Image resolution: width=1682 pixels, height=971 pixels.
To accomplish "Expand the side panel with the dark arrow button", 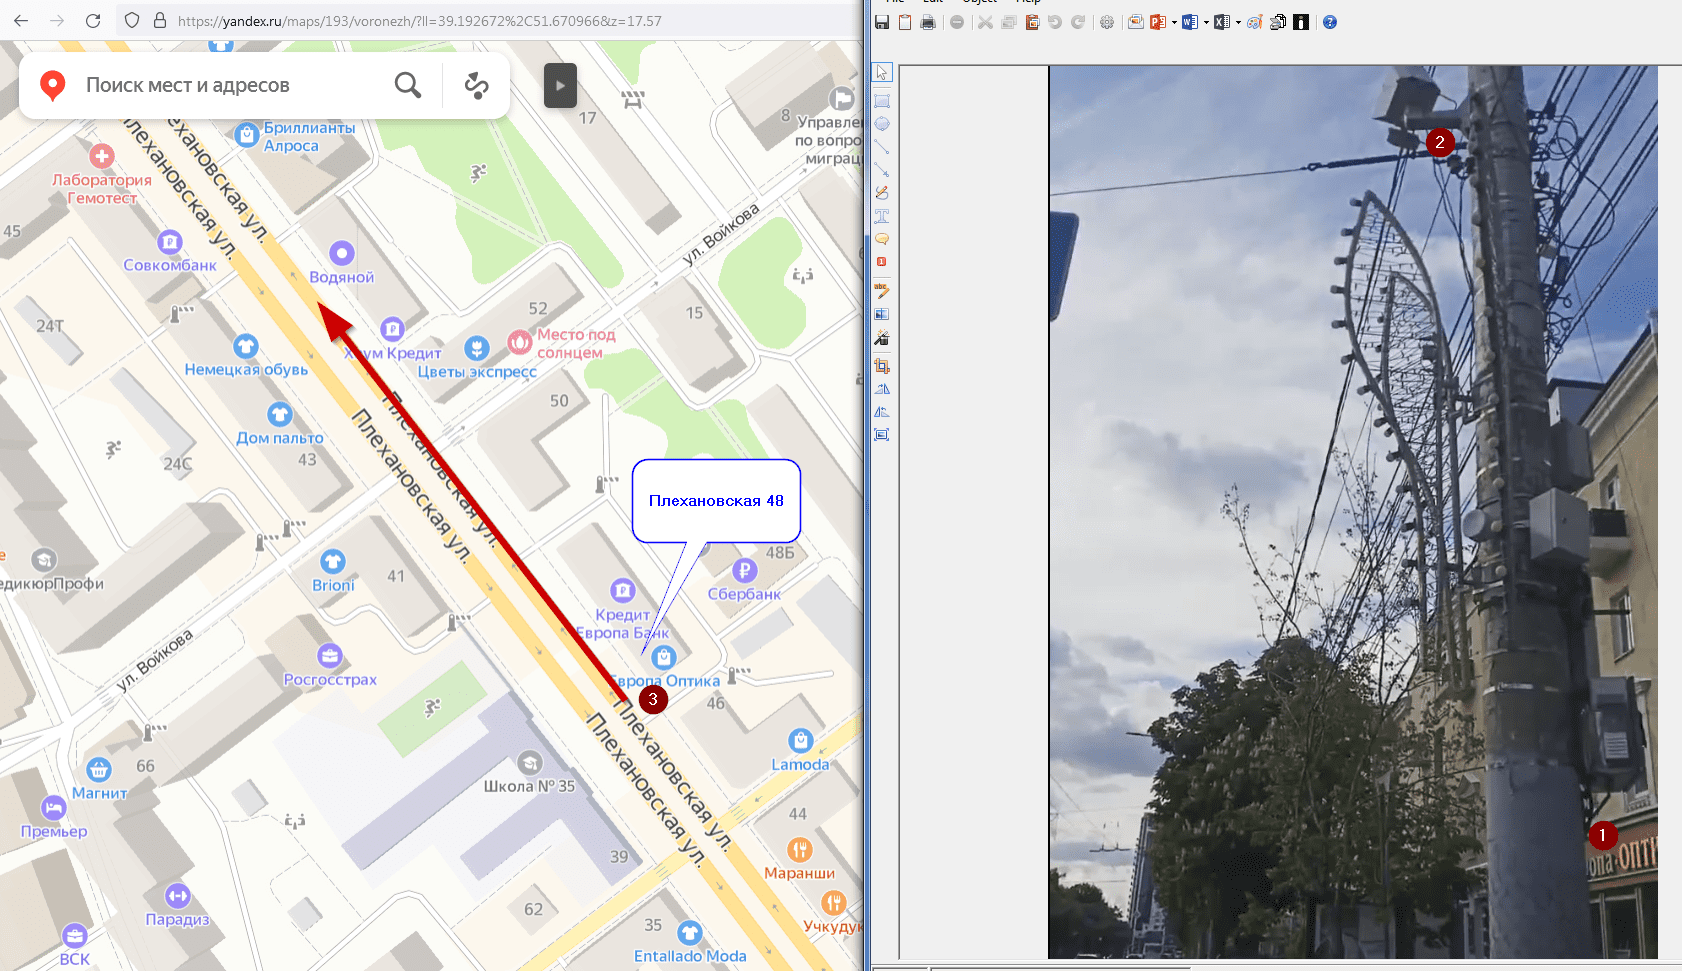I will [560, 85].
